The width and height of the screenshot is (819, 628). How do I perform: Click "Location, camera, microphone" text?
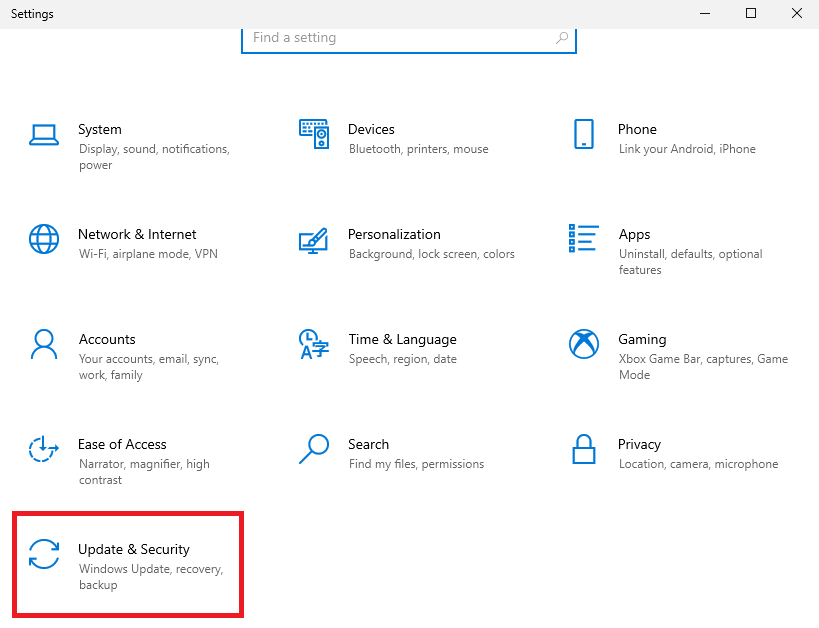pos(698,464)
